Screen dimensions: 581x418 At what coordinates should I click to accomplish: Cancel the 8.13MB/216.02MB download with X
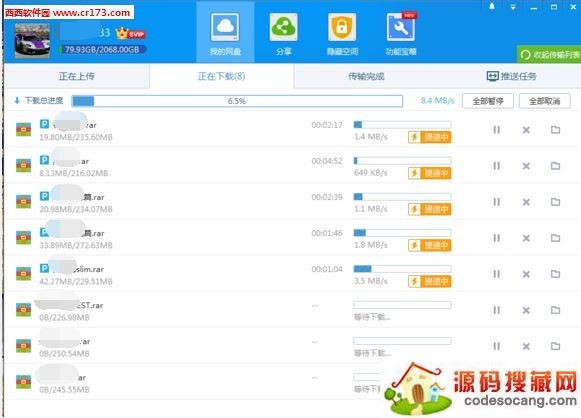[x=526, y=166]
